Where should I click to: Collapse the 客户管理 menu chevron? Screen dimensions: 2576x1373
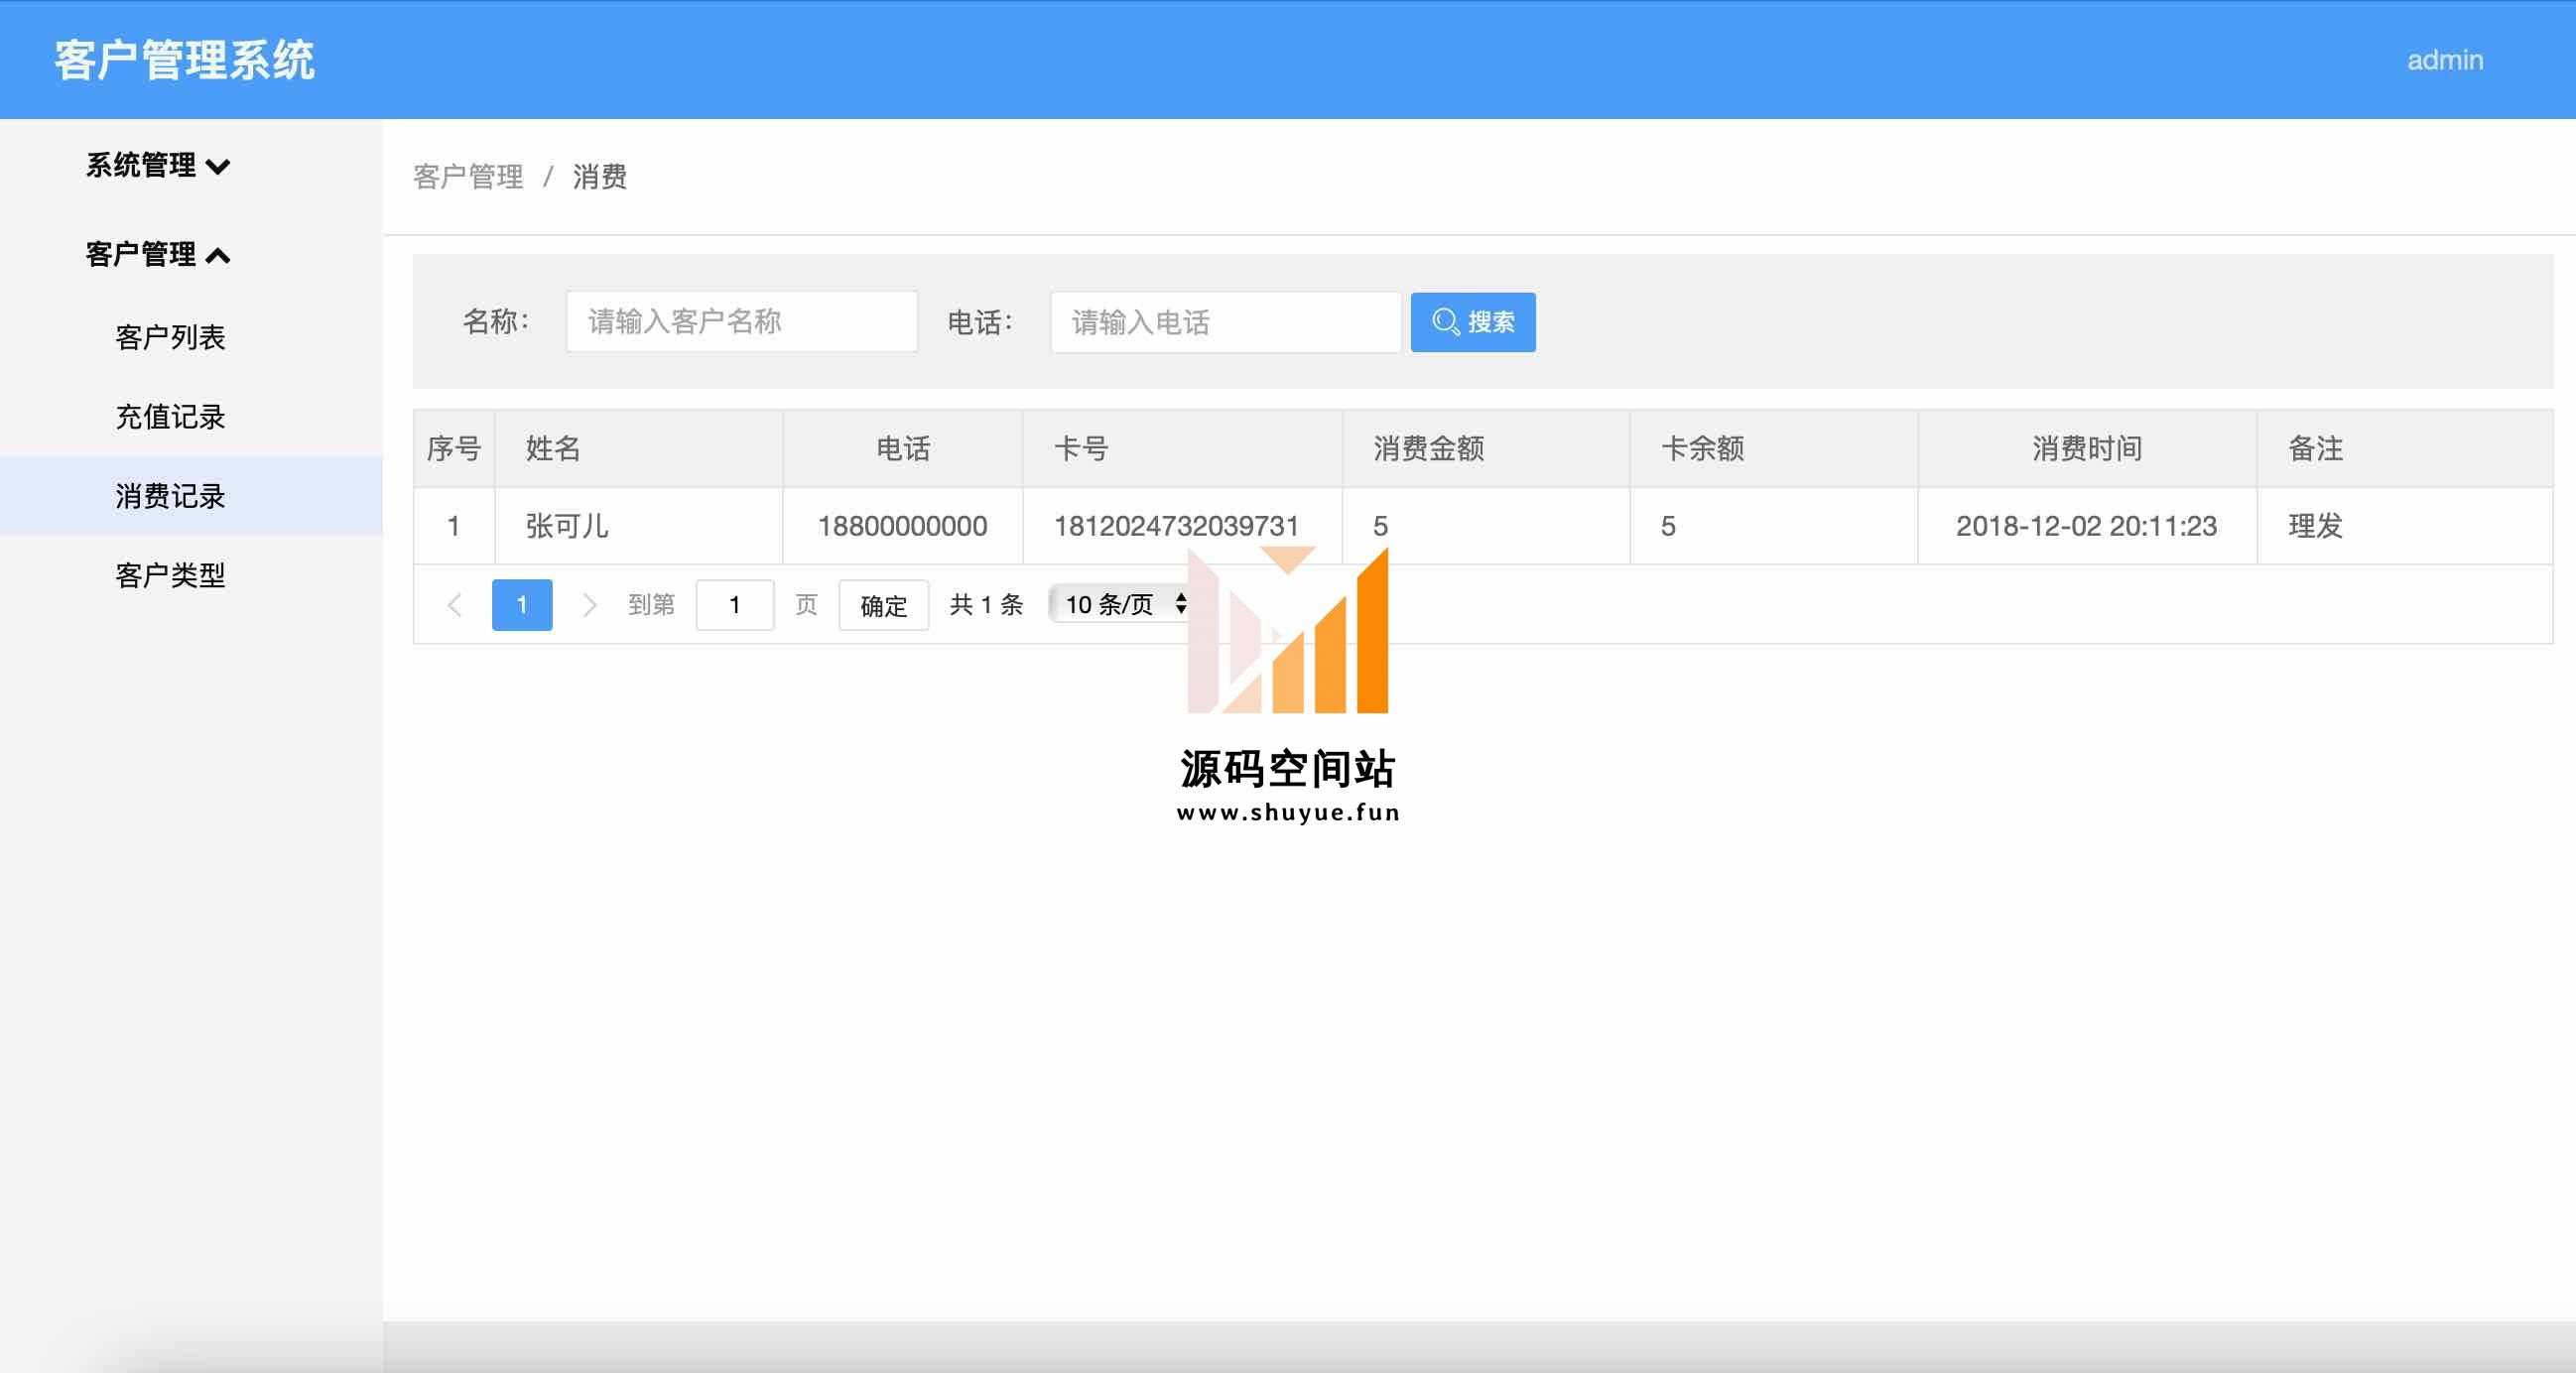218,256
